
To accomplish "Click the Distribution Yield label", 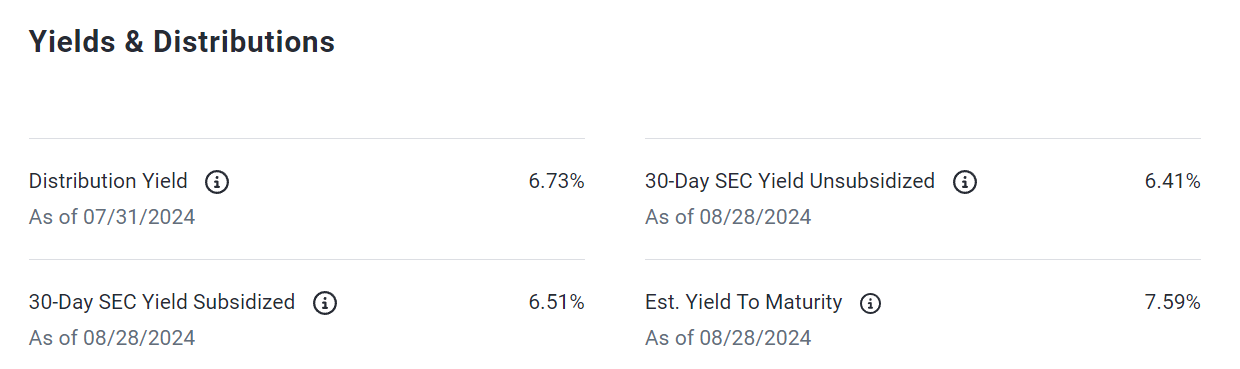I will (108, 181).
